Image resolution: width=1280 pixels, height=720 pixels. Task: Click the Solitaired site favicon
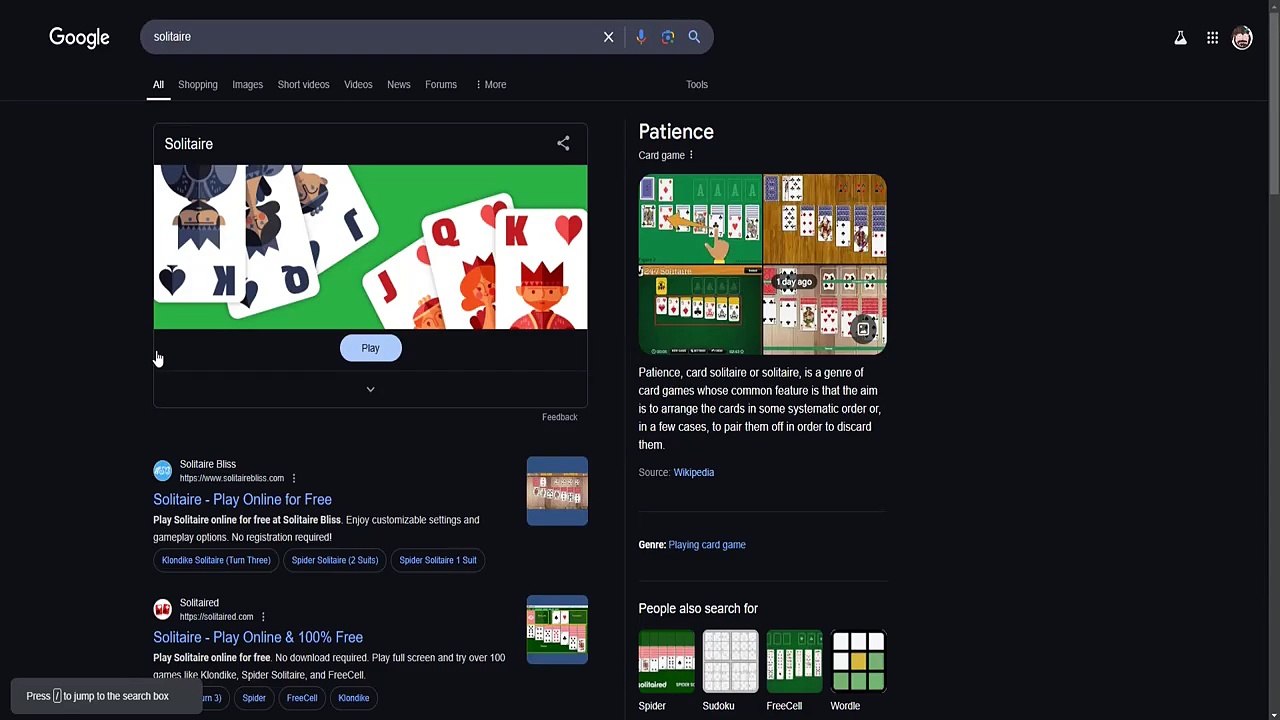tap(162, 609)
